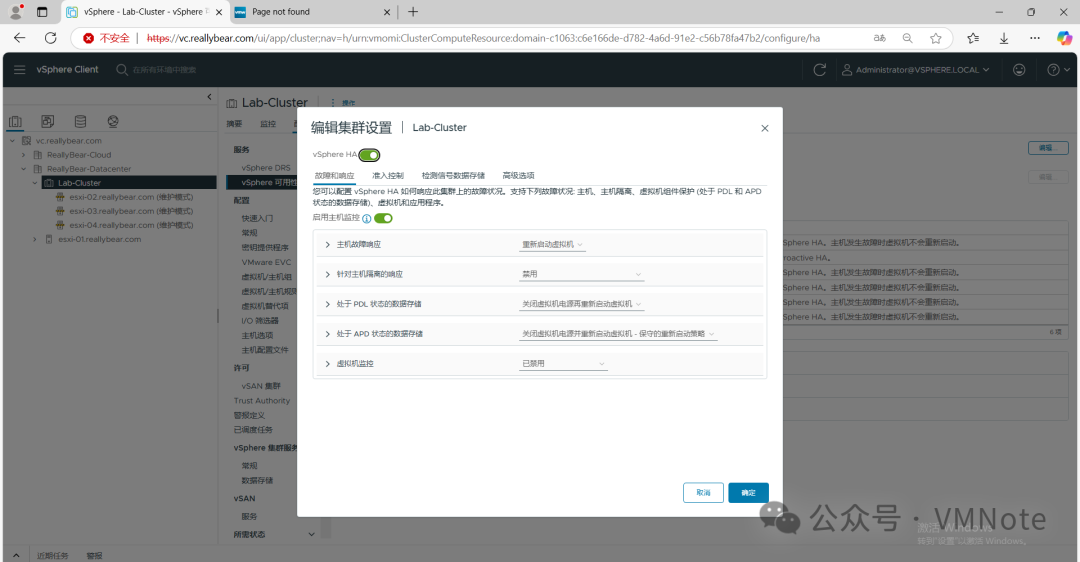Image resolution: width=1080 pixels, height=562 pixels.
Task: Open the browser favorites list icon
Action: (973, 38)
